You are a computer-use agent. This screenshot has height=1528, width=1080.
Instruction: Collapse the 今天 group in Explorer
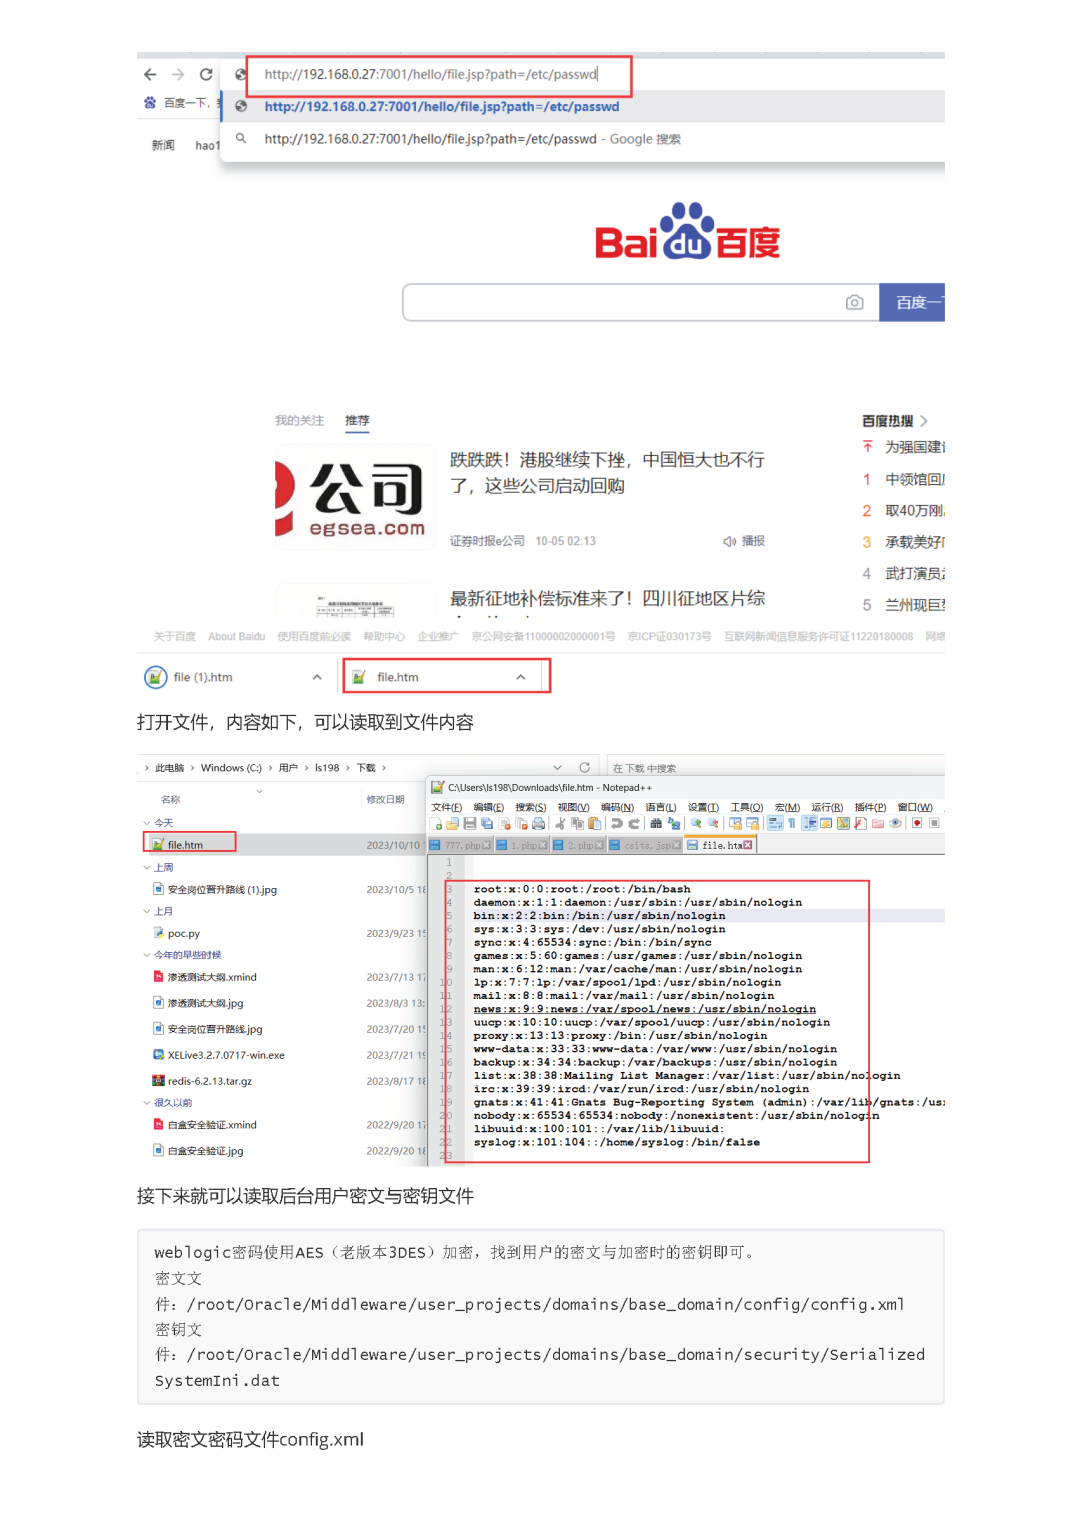point(147,823)
